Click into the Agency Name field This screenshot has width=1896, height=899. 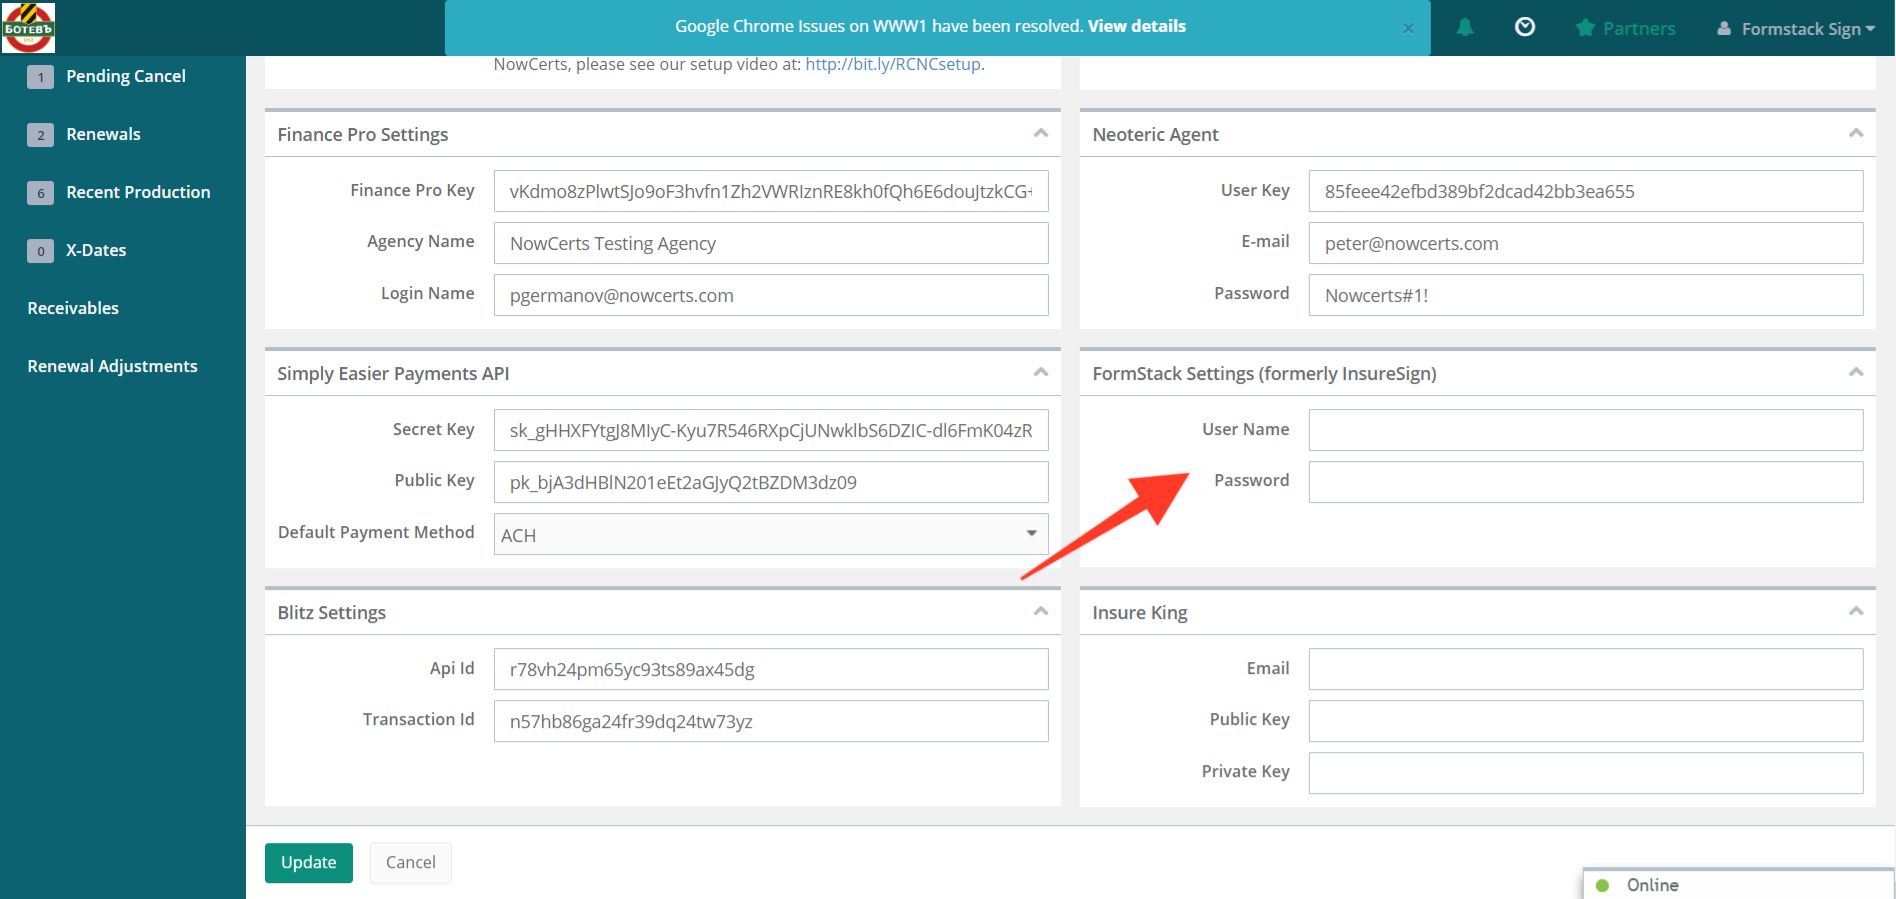(x=771, y=243)
